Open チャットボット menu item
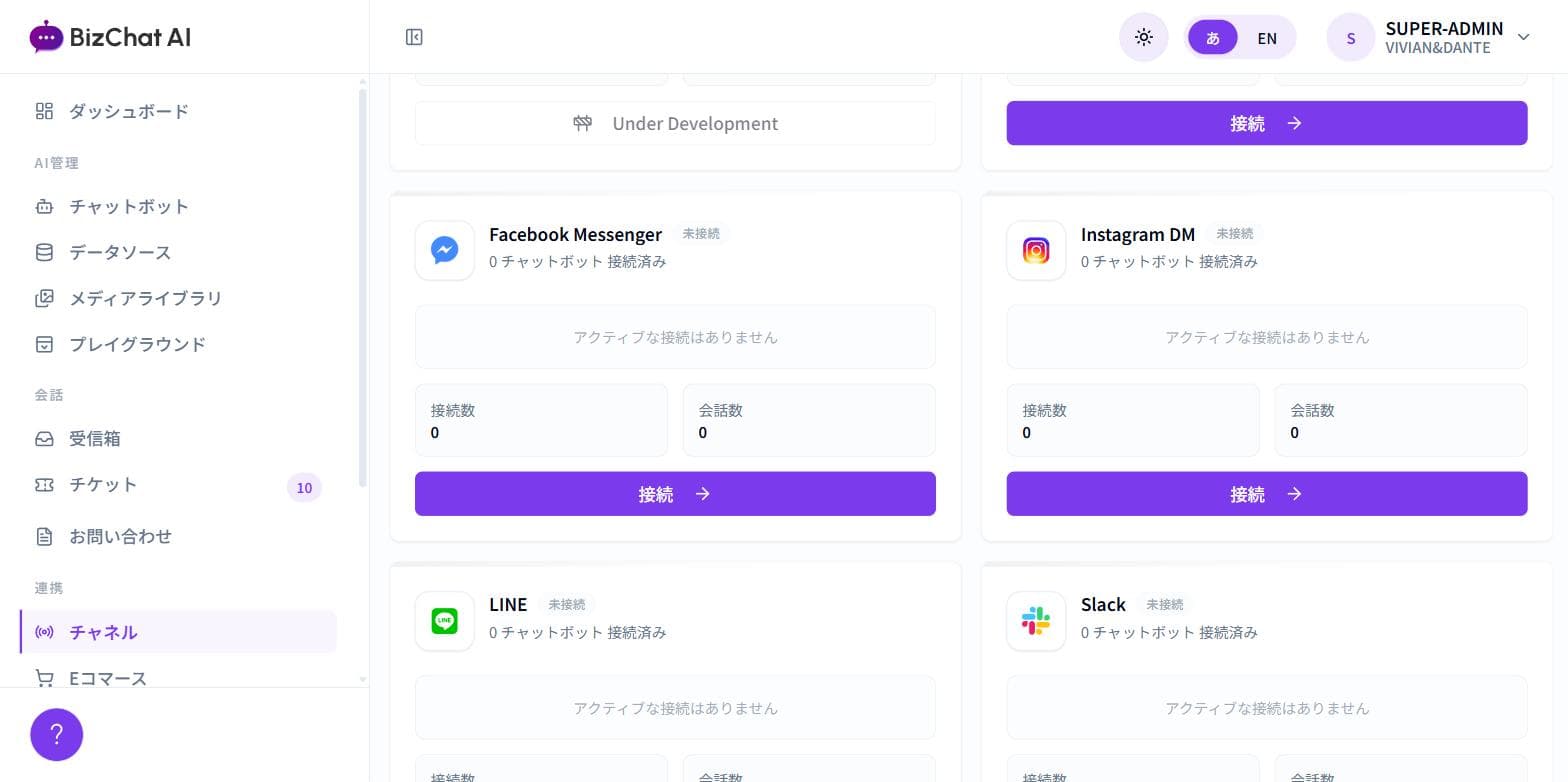This screenshot has height=782, width=1568. (x=178, y=206)
